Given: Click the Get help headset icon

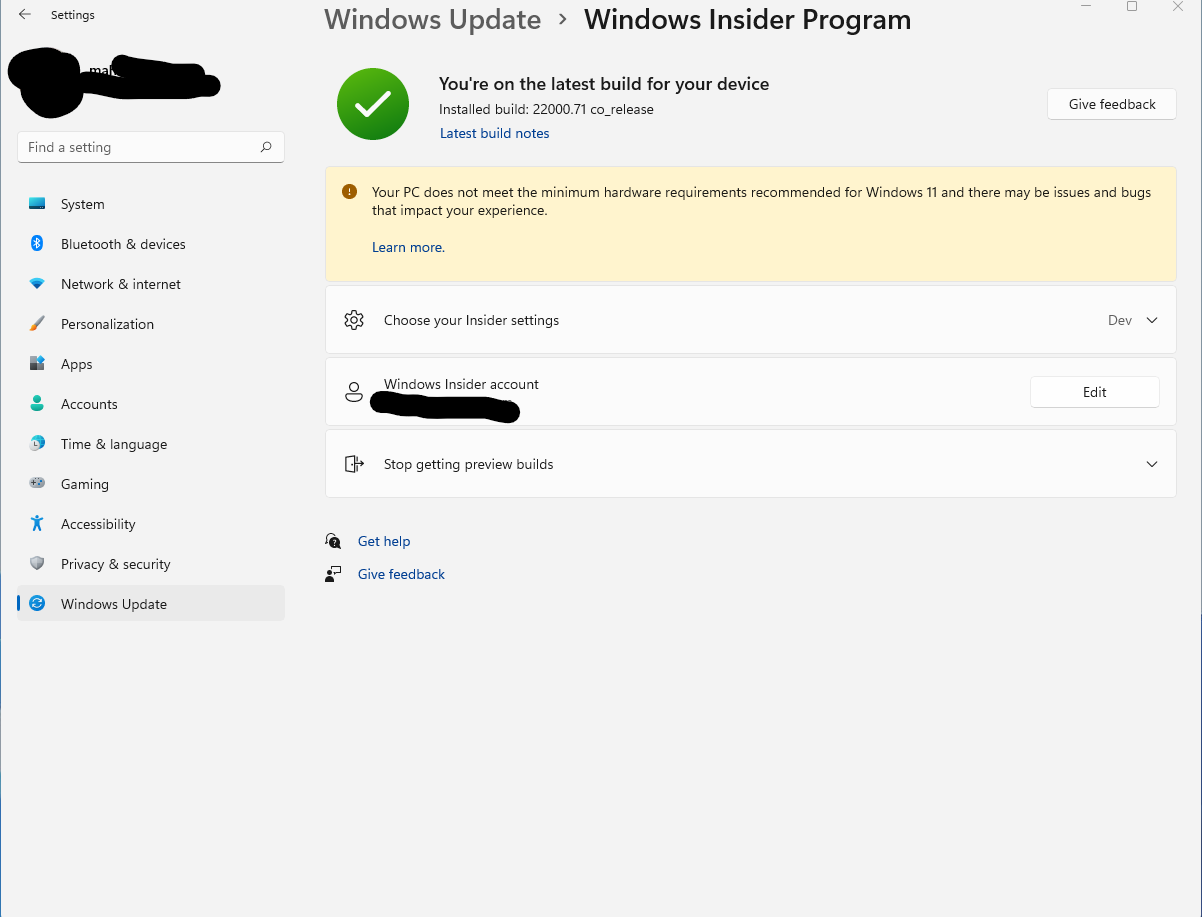Looking at the screenshot, I should tap(334, 541).
